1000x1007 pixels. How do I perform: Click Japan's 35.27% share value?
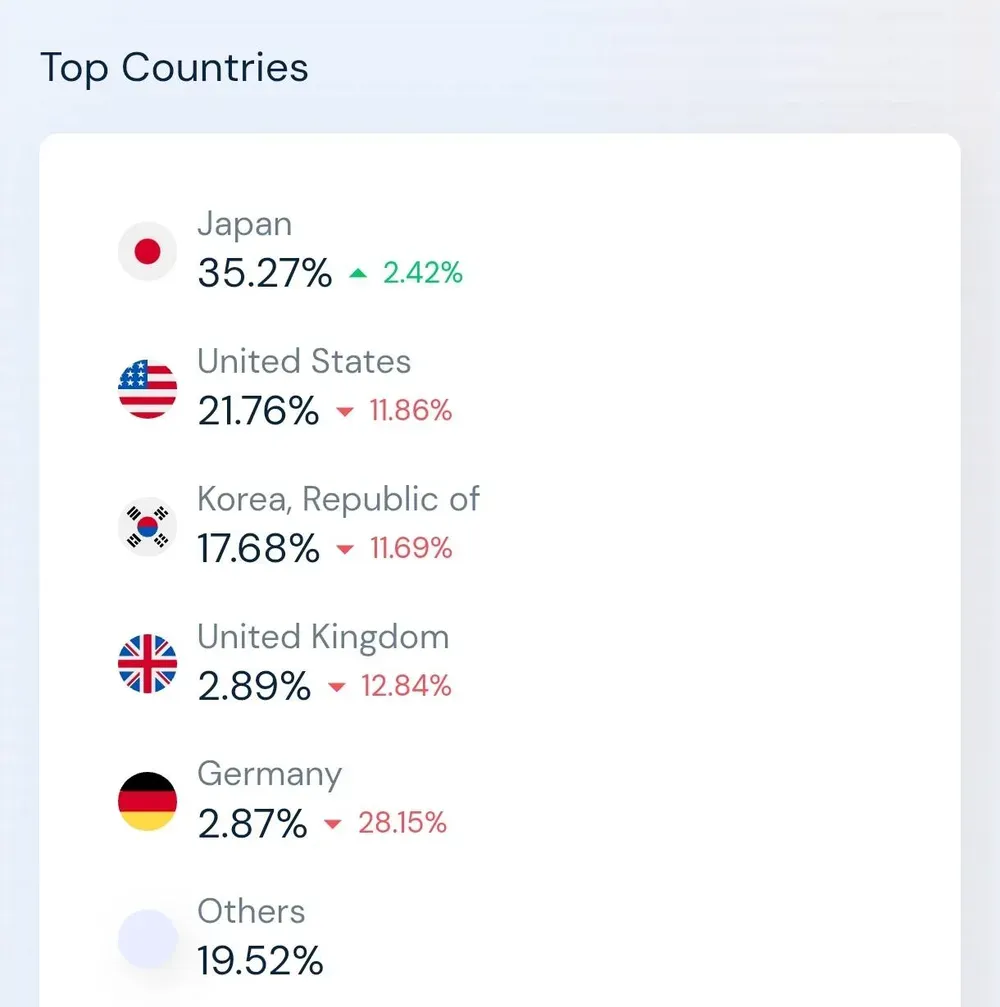(264, 272)
